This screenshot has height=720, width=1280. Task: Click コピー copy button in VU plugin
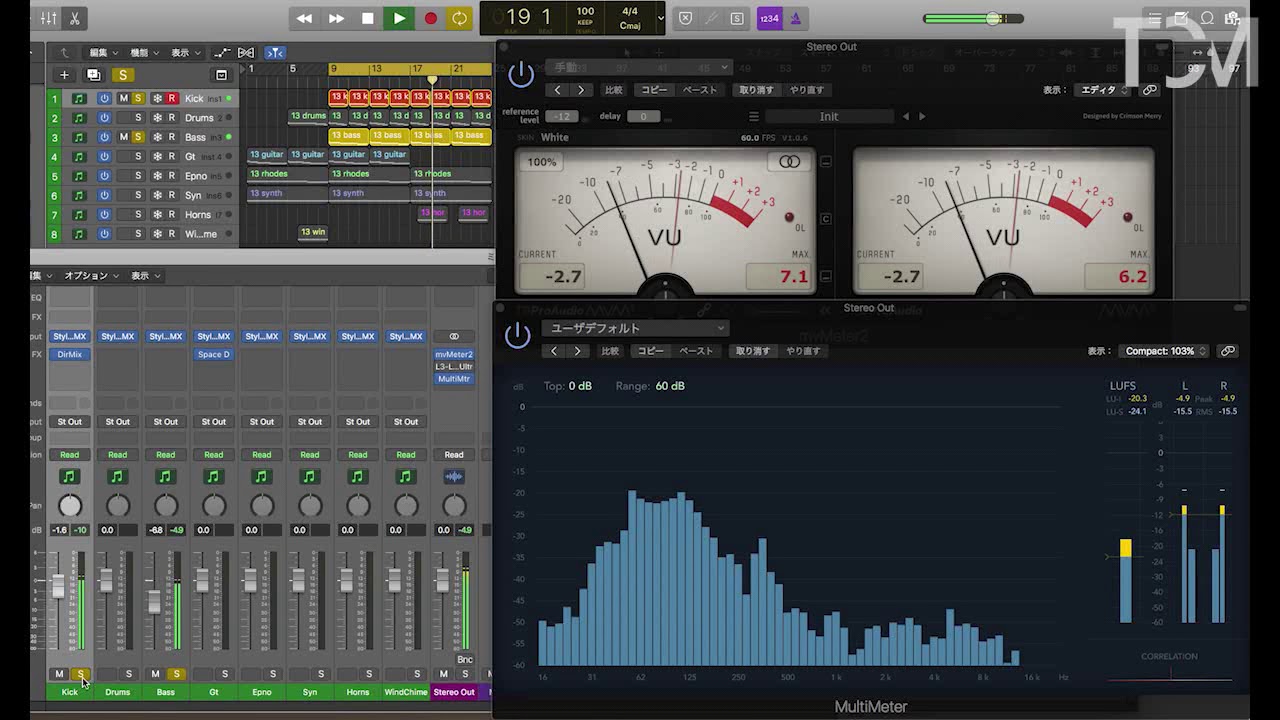[x=654, y=90]
